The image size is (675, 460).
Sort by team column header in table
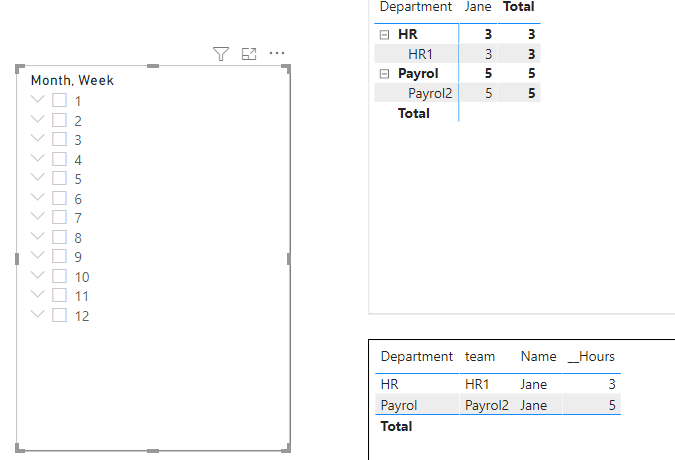point(480,357)
